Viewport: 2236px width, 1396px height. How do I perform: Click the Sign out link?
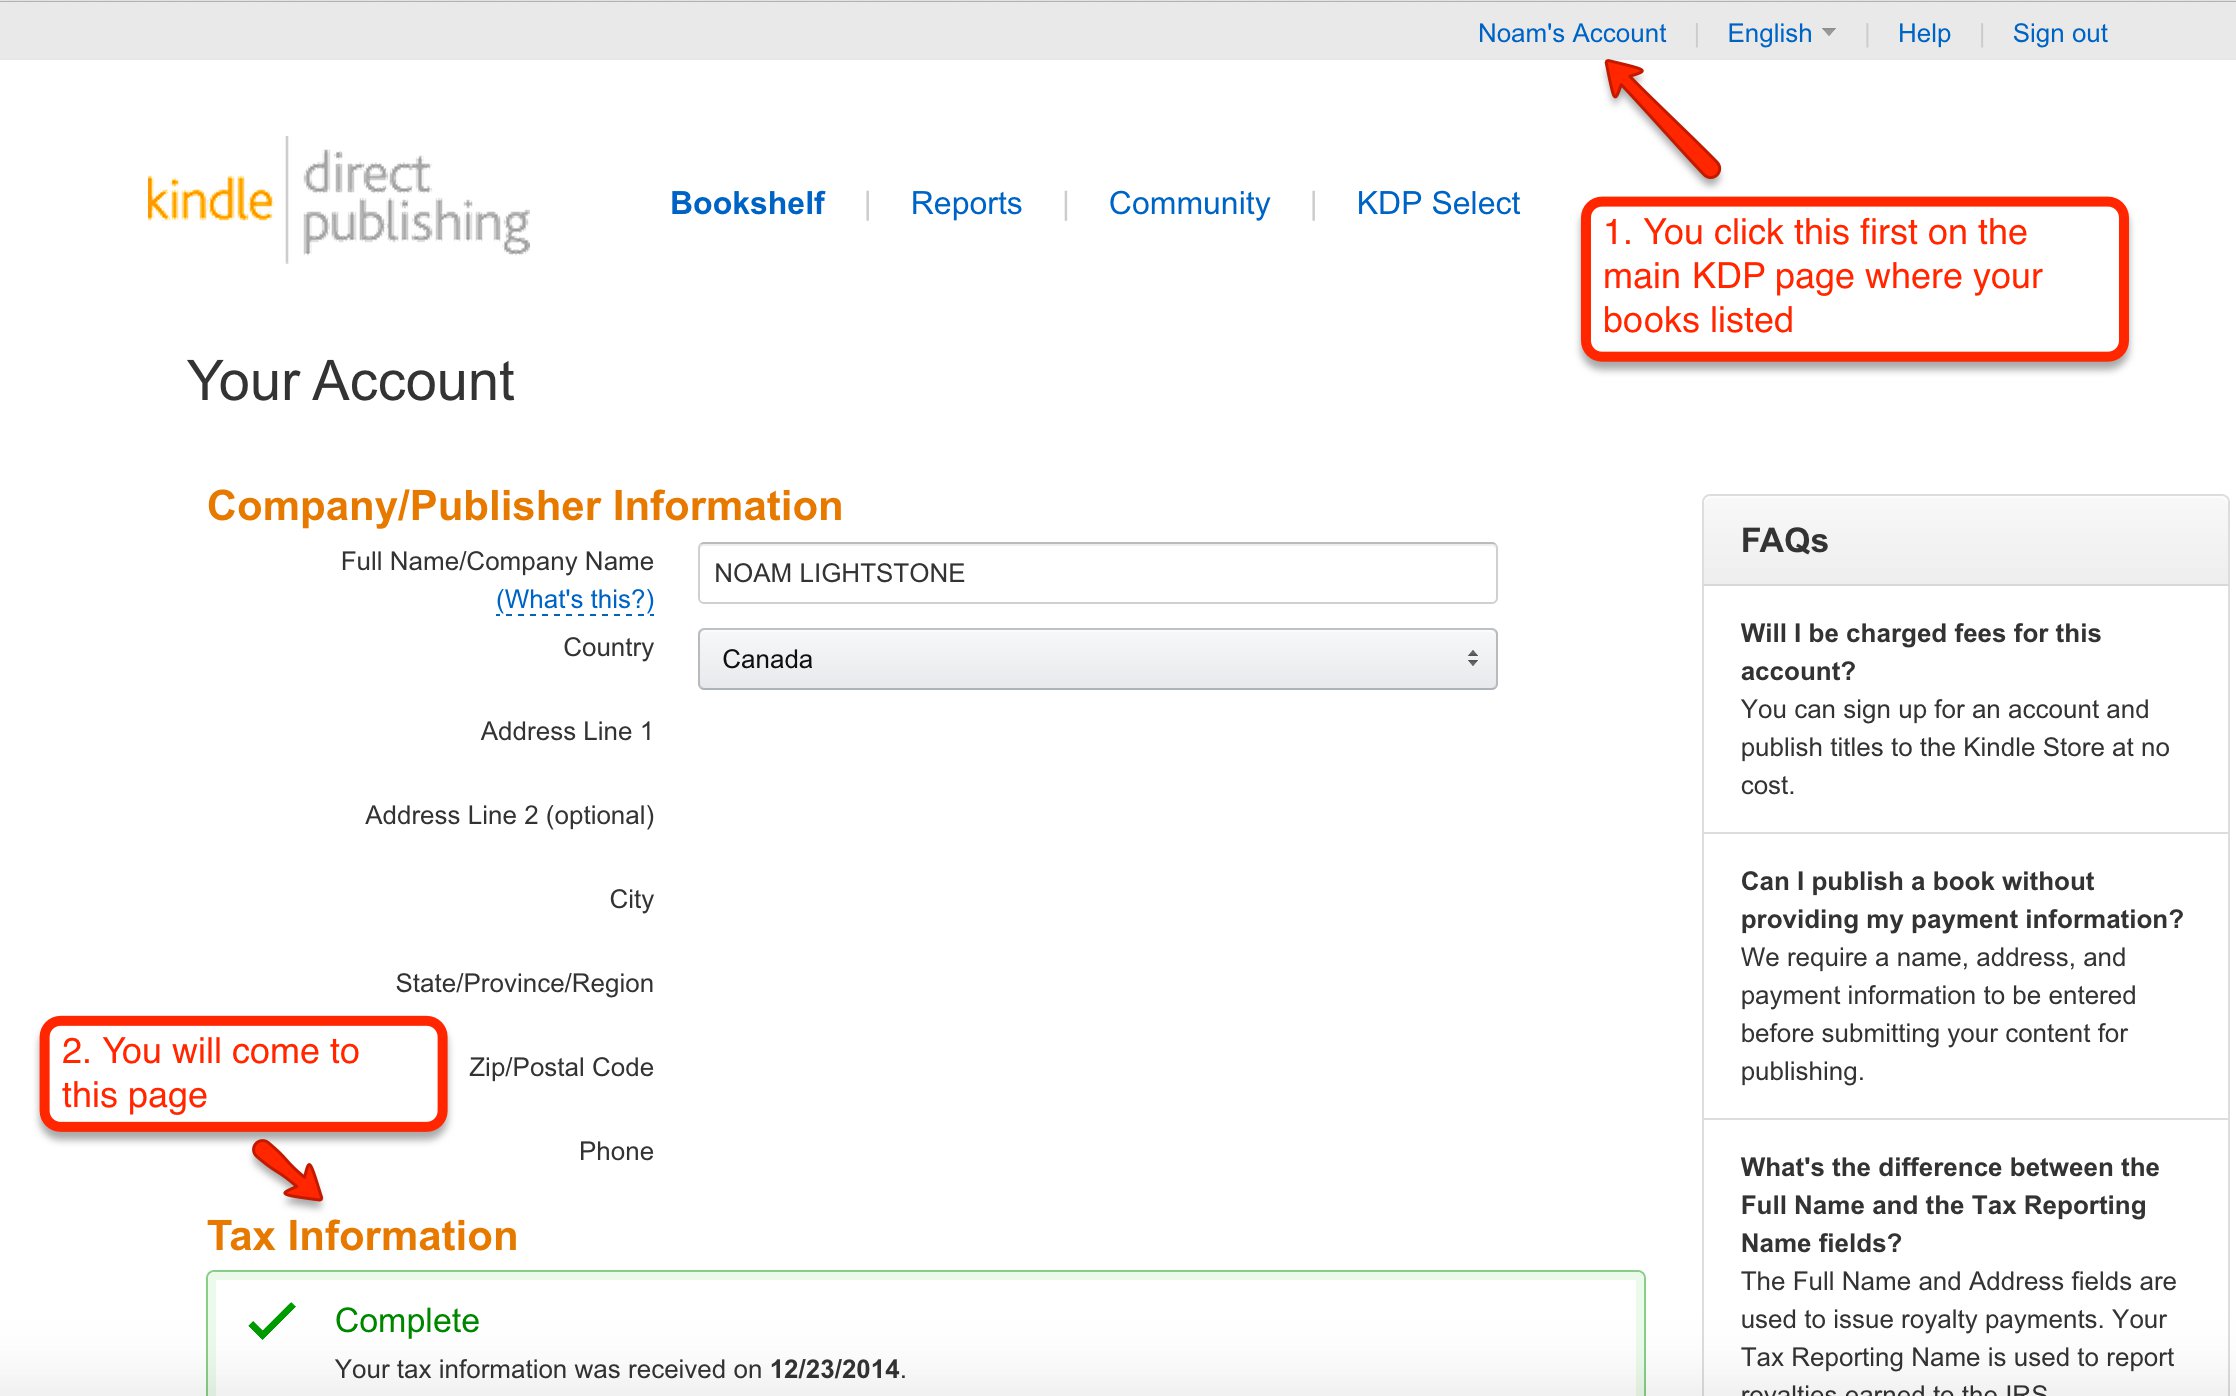pos(2060,33)
